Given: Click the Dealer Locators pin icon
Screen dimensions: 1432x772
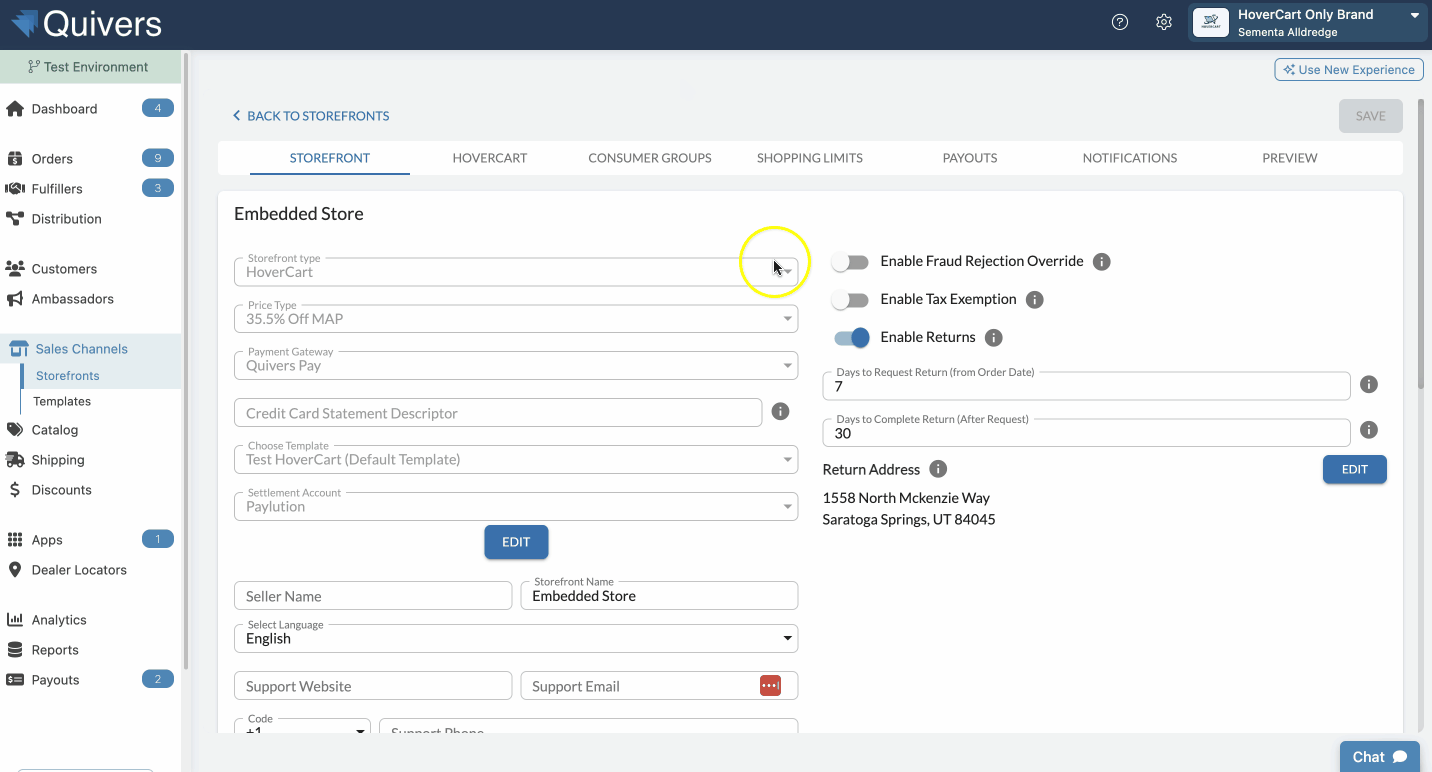Looking at the screenshot, I should (x=15, y=569).
